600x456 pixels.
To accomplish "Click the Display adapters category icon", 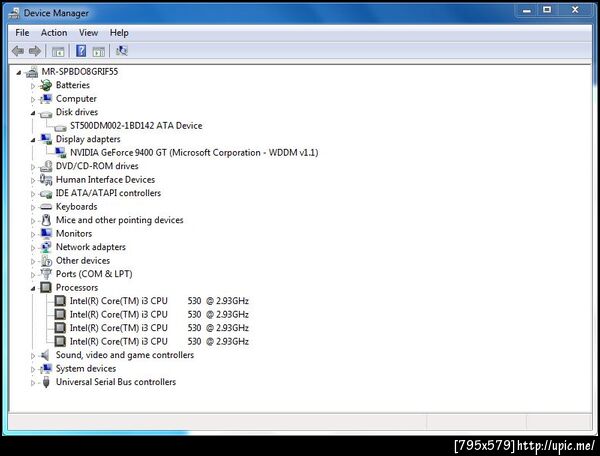I will click(x=46, y=139).
